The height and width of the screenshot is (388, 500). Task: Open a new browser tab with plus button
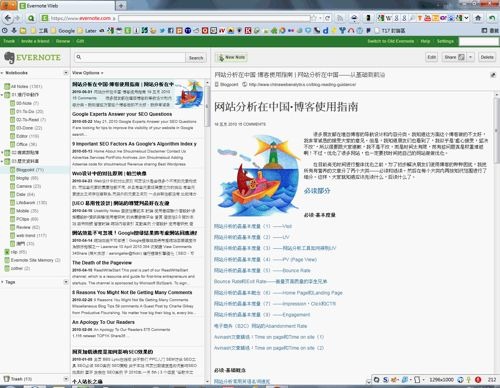click(121, 6)
